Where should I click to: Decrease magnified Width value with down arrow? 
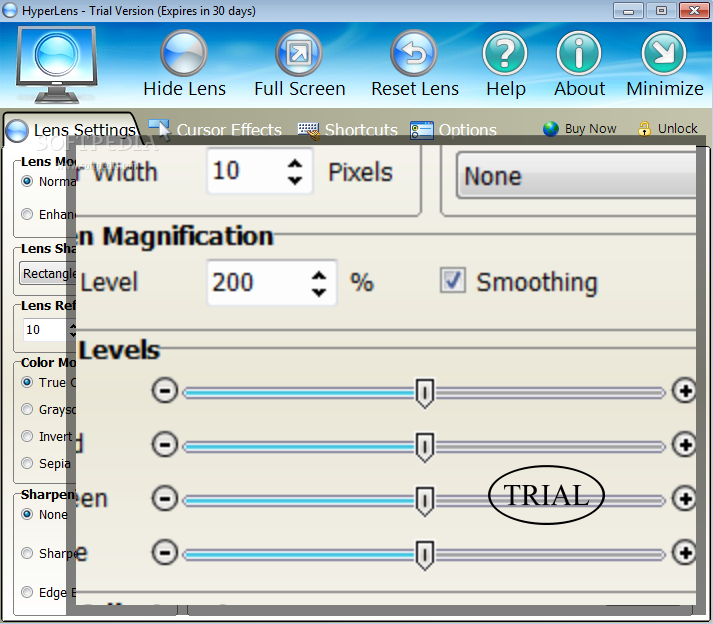(x=295, y=180)
